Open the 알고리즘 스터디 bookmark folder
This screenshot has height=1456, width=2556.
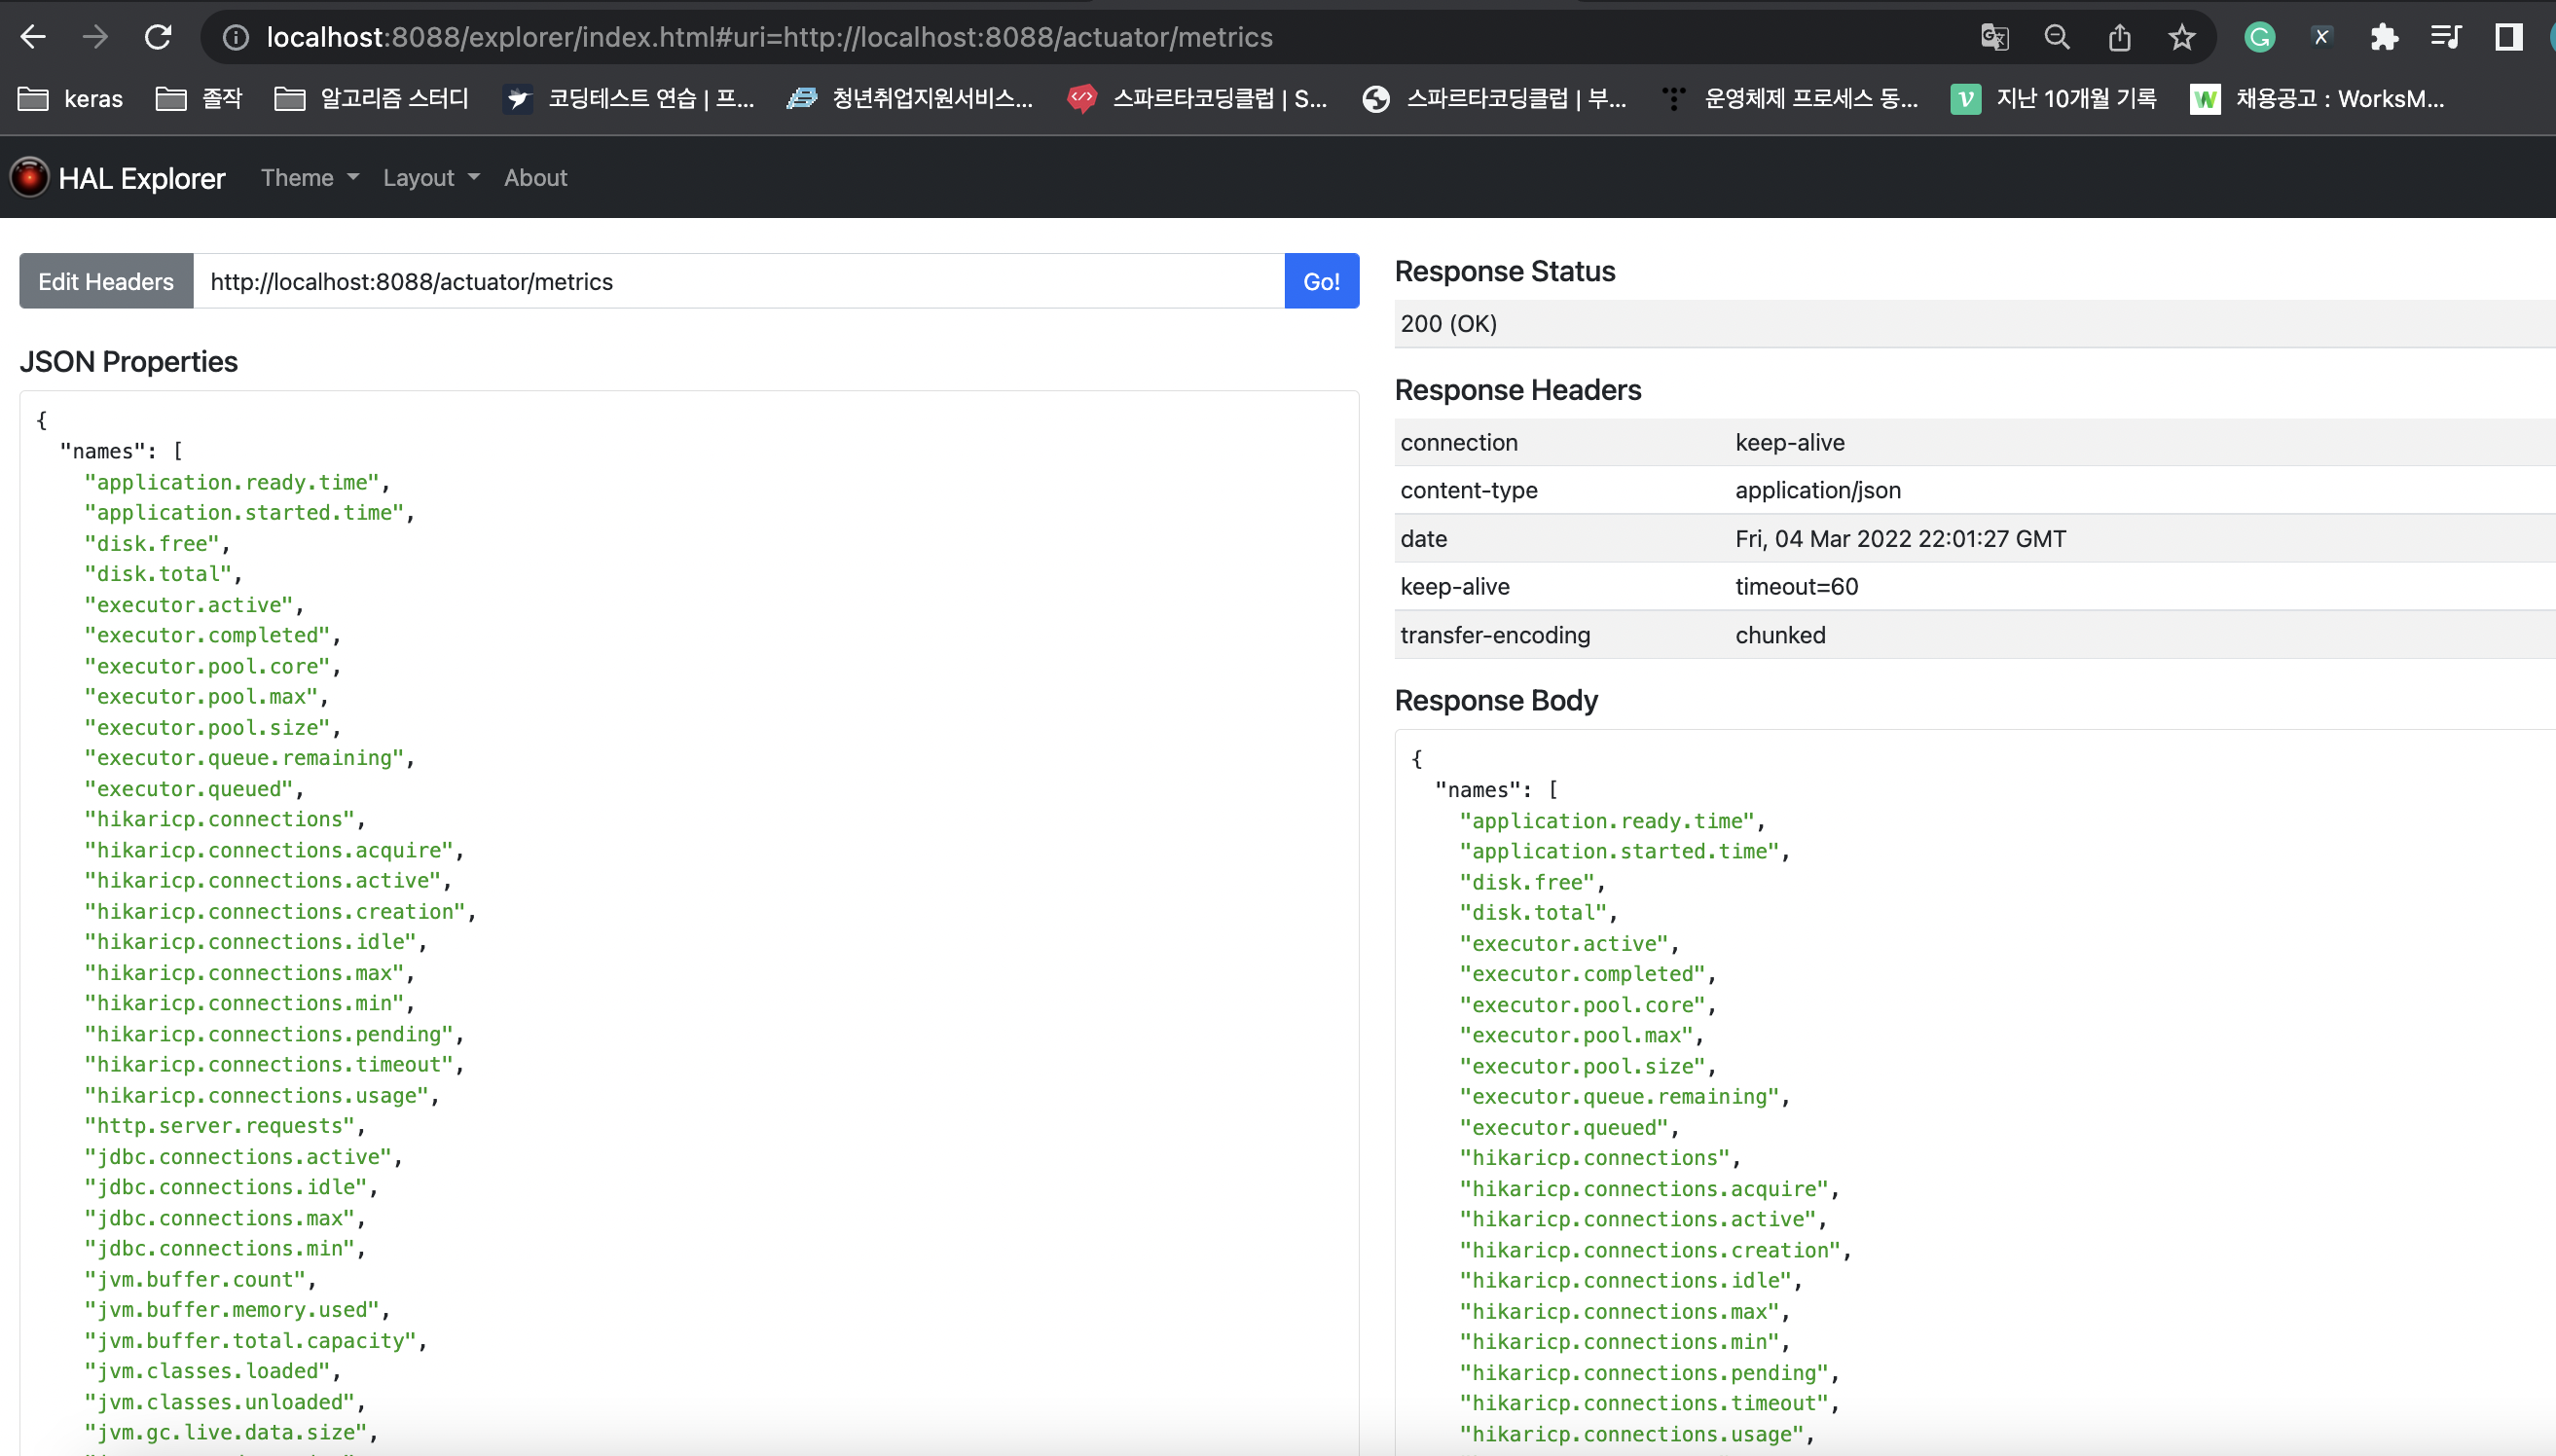(x=372, y=98)
